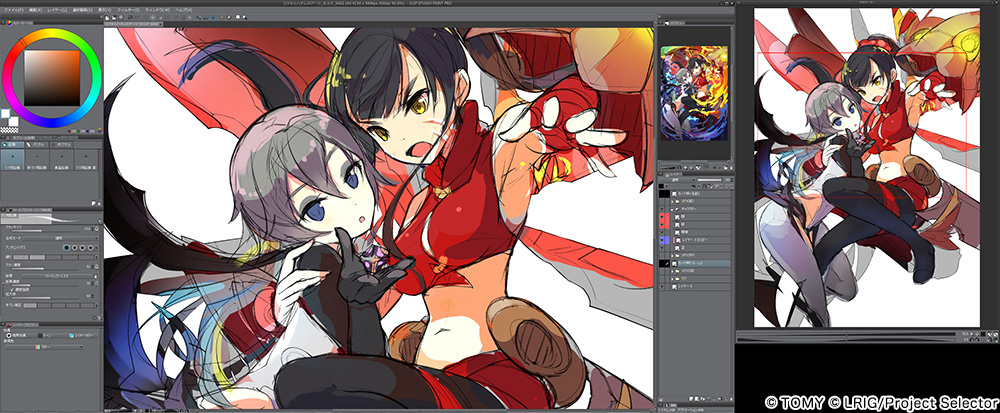Open the 合成モード dropdown in tool property

[x=62, y=238]
